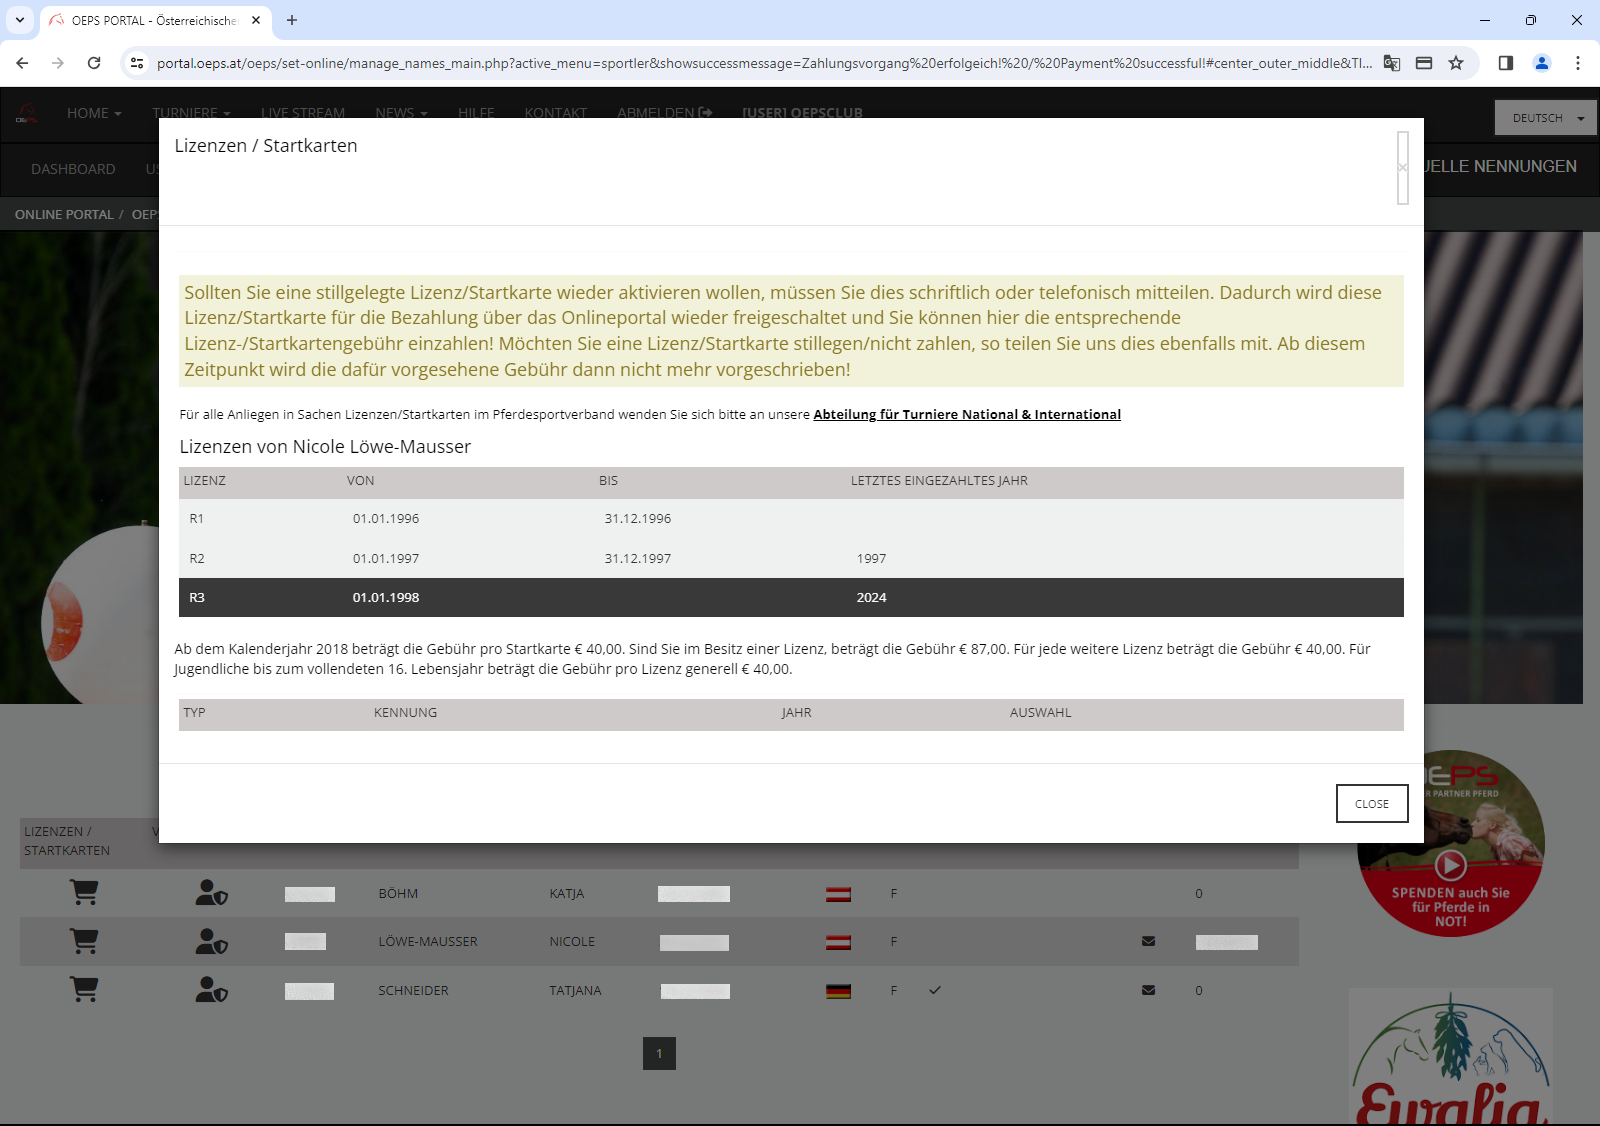This screenshot has width=1600, height=1126.
Task: Click the [USER] OEPSCLUB label
Action: point(802,113)
